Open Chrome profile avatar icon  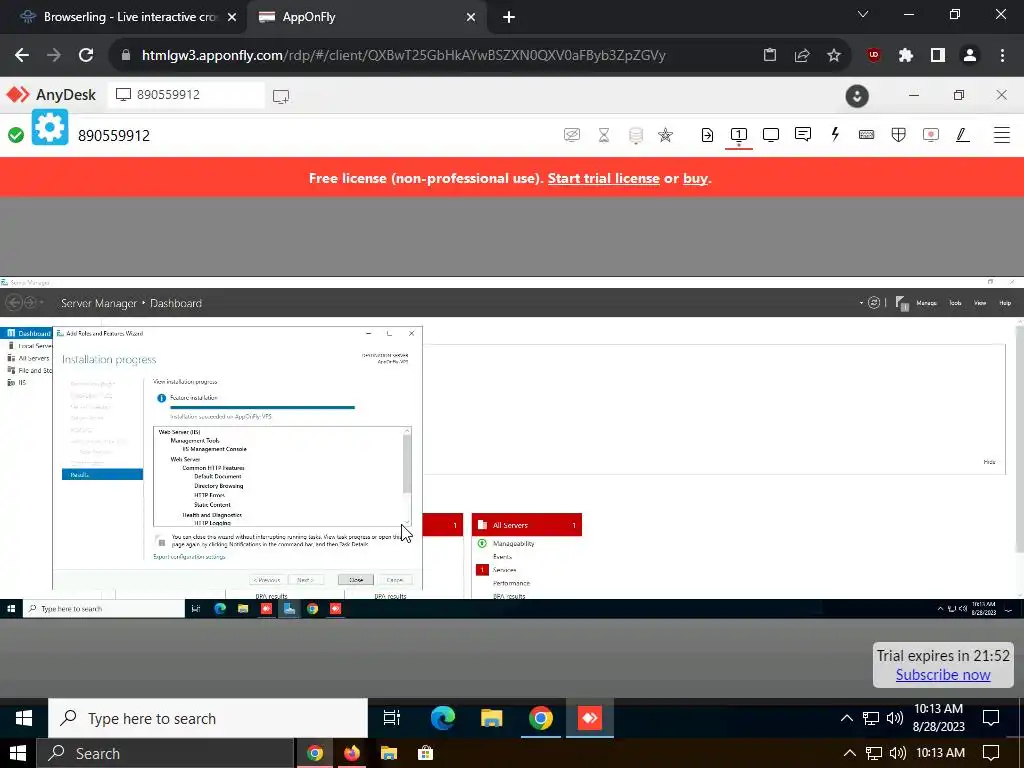(x=970, y=56)
